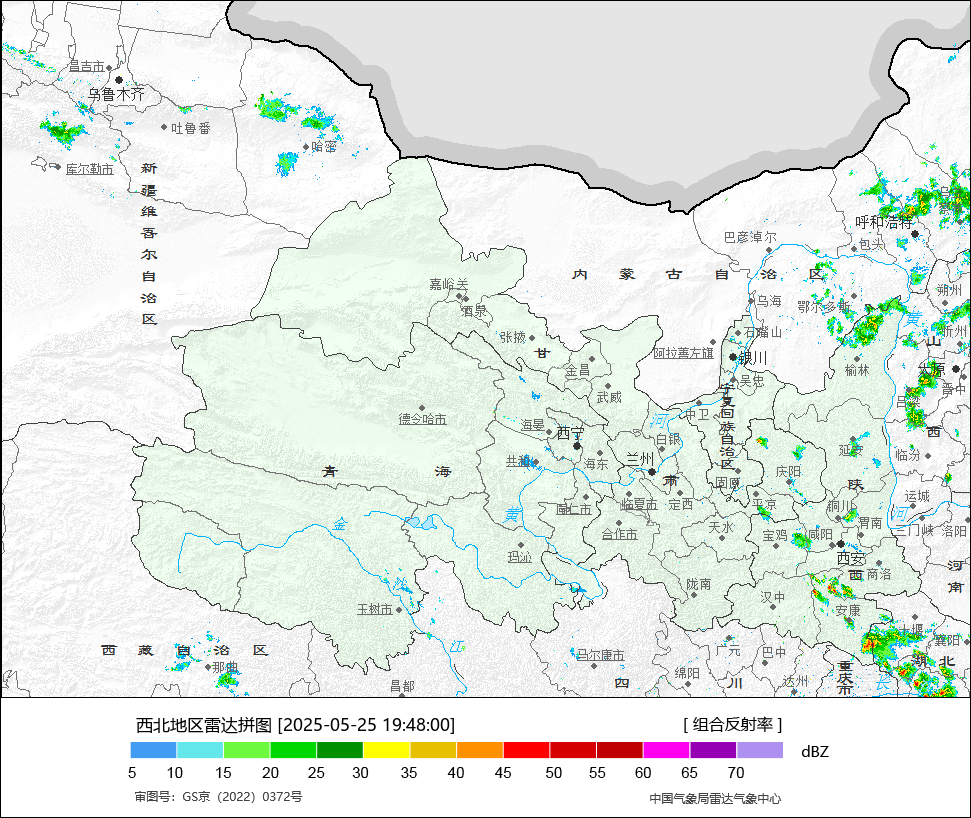Image resolution: width=971 pixels, height=818 pixels.
Task: Click the 乌海 city label
Action: point(769,301)
